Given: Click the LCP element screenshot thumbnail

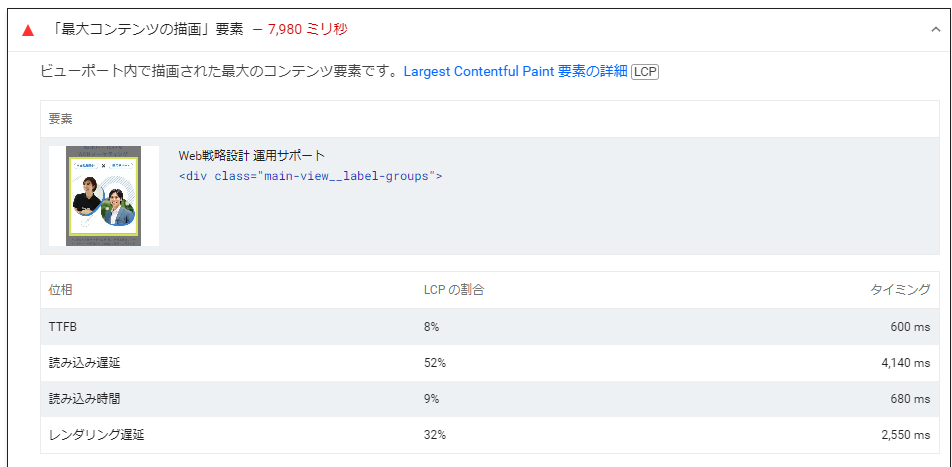Looking at the screenshot, I should 103,196.
